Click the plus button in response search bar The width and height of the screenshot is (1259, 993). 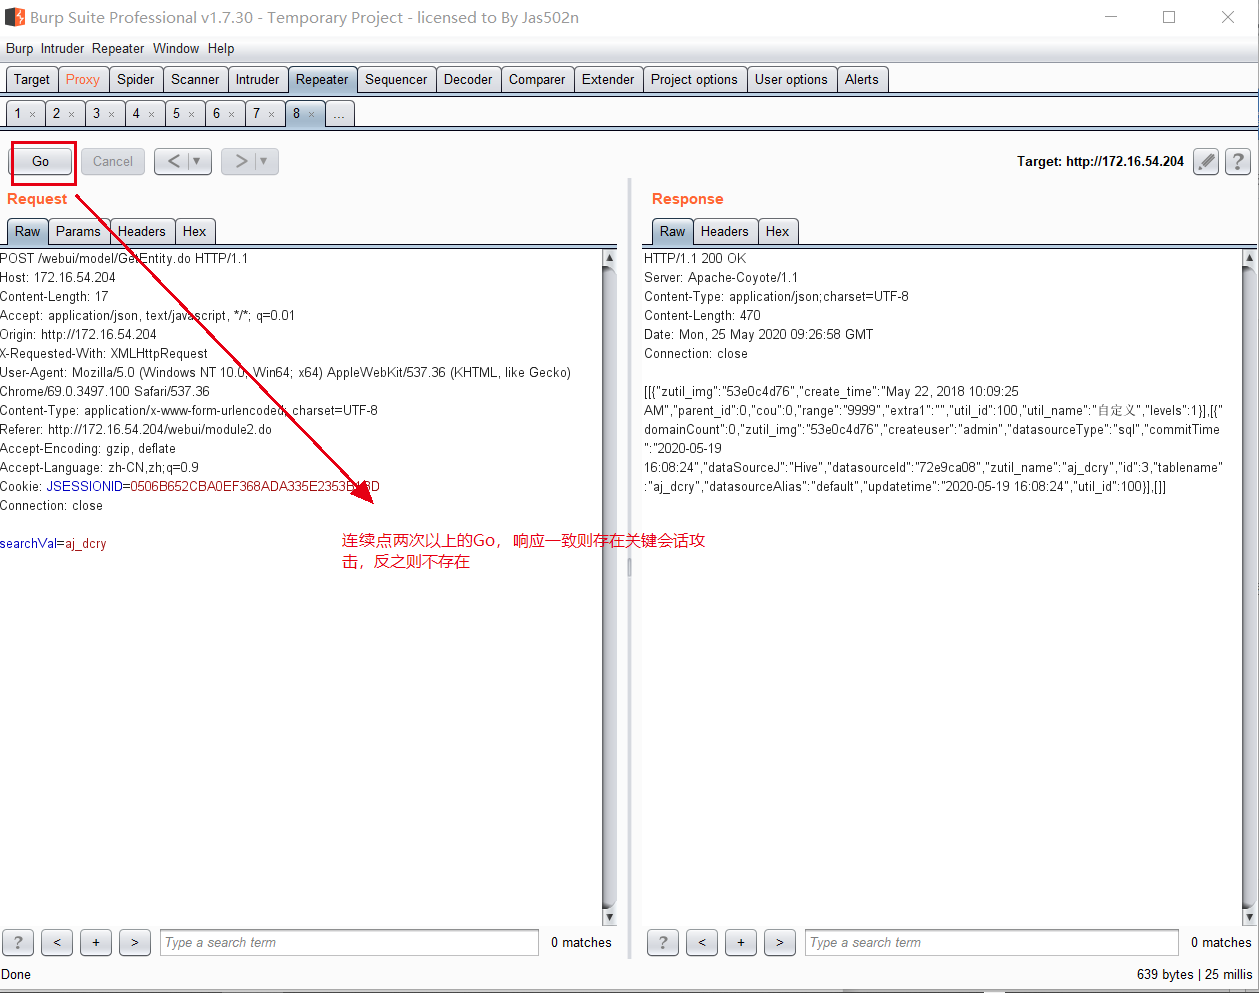click(x=741, y=942)
